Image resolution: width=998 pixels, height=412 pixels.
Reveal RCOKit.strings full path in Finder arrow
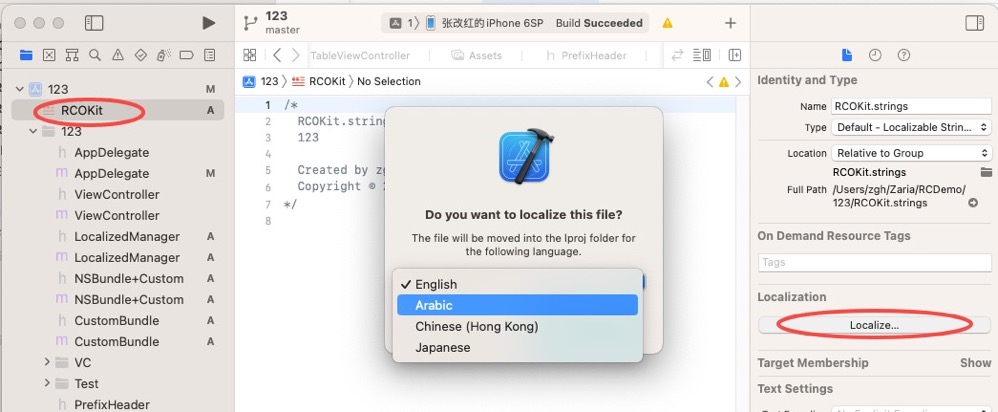(x=973, y=203)
